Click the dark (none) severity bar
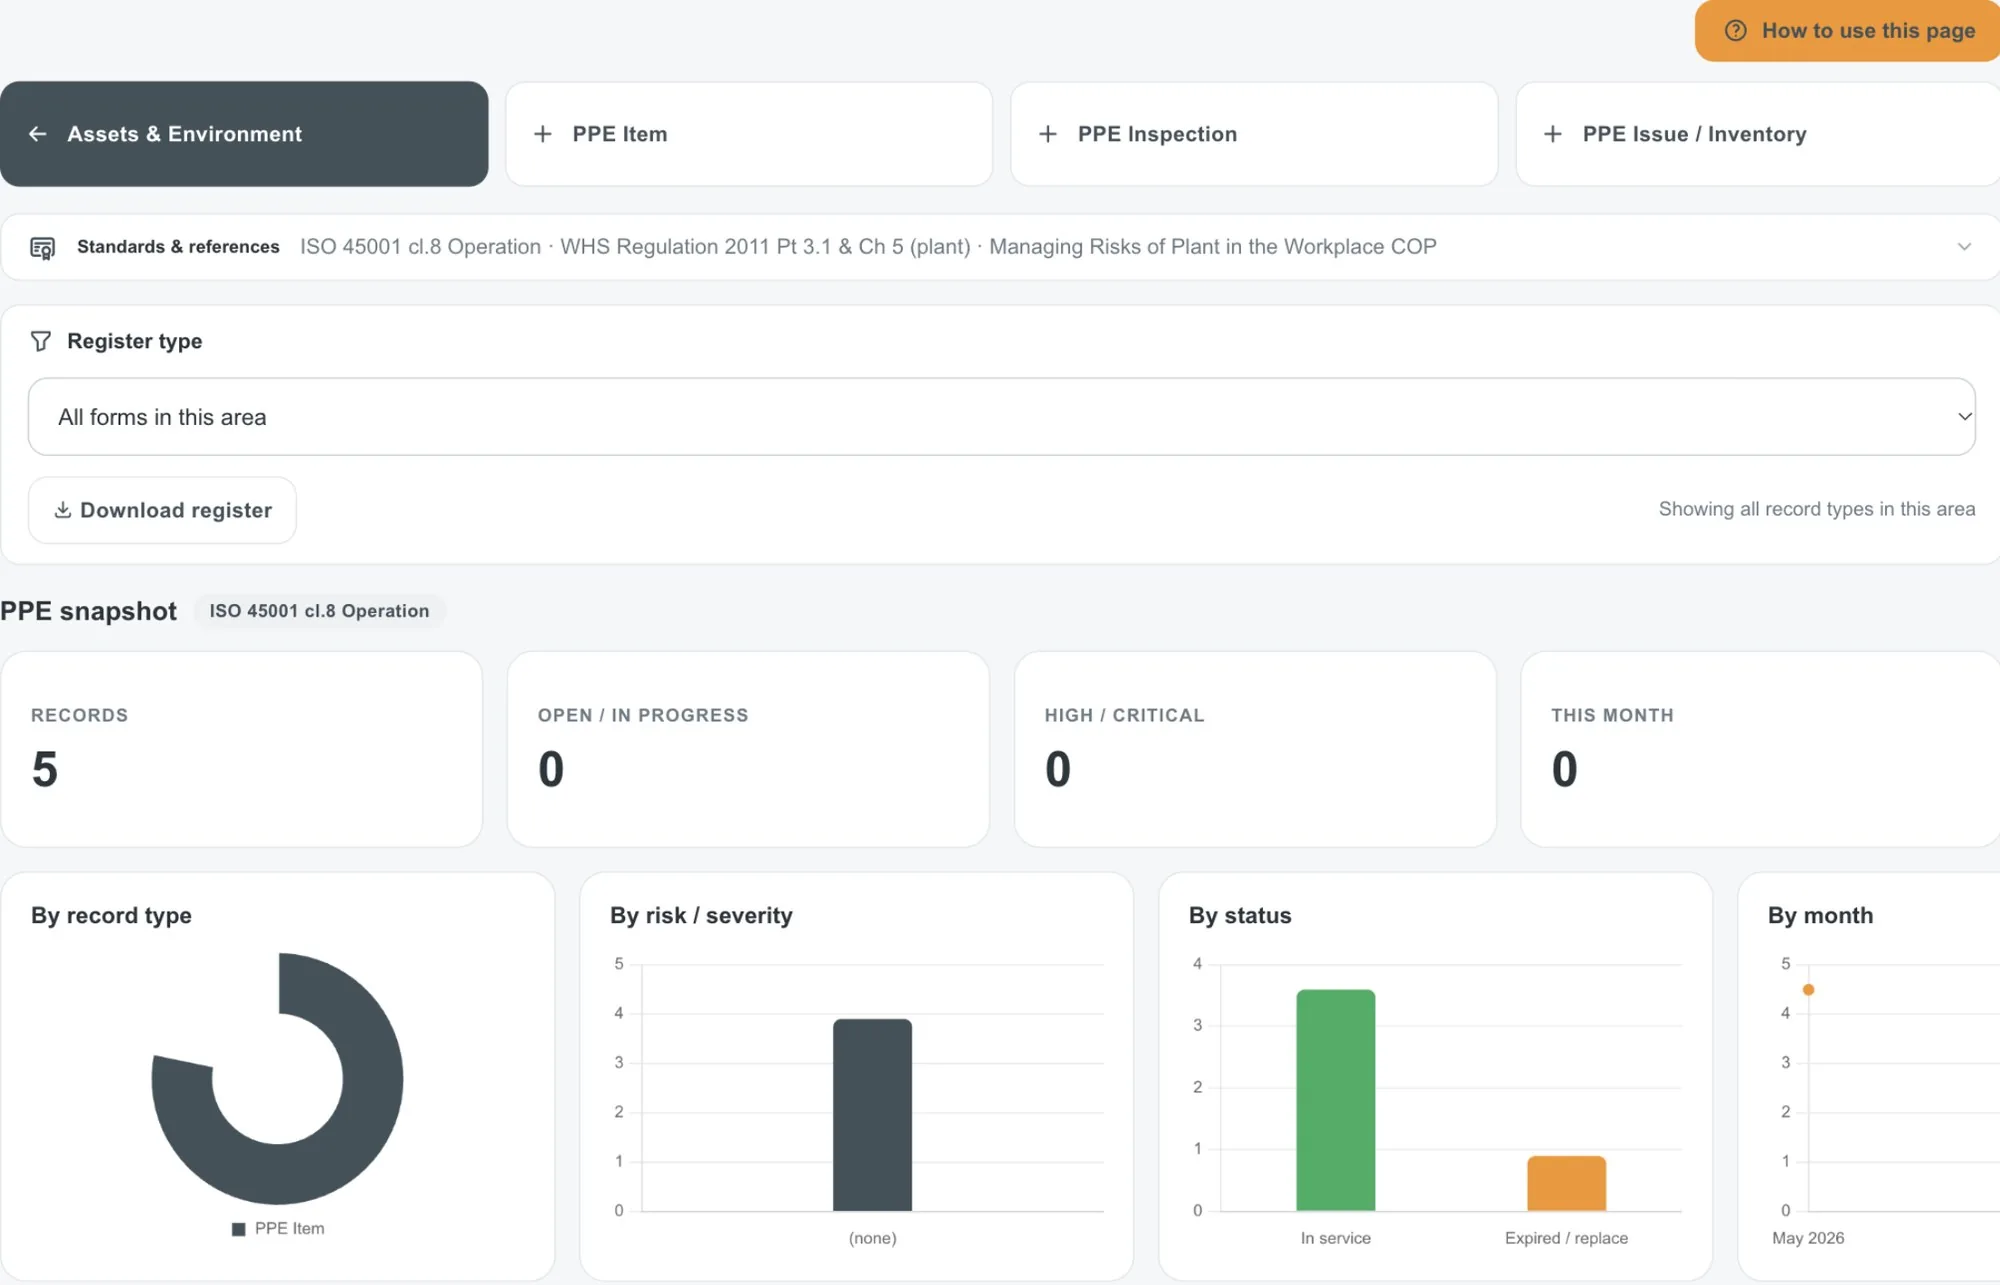The height and width of the screenshot is (1285, 2000). 872,1115
